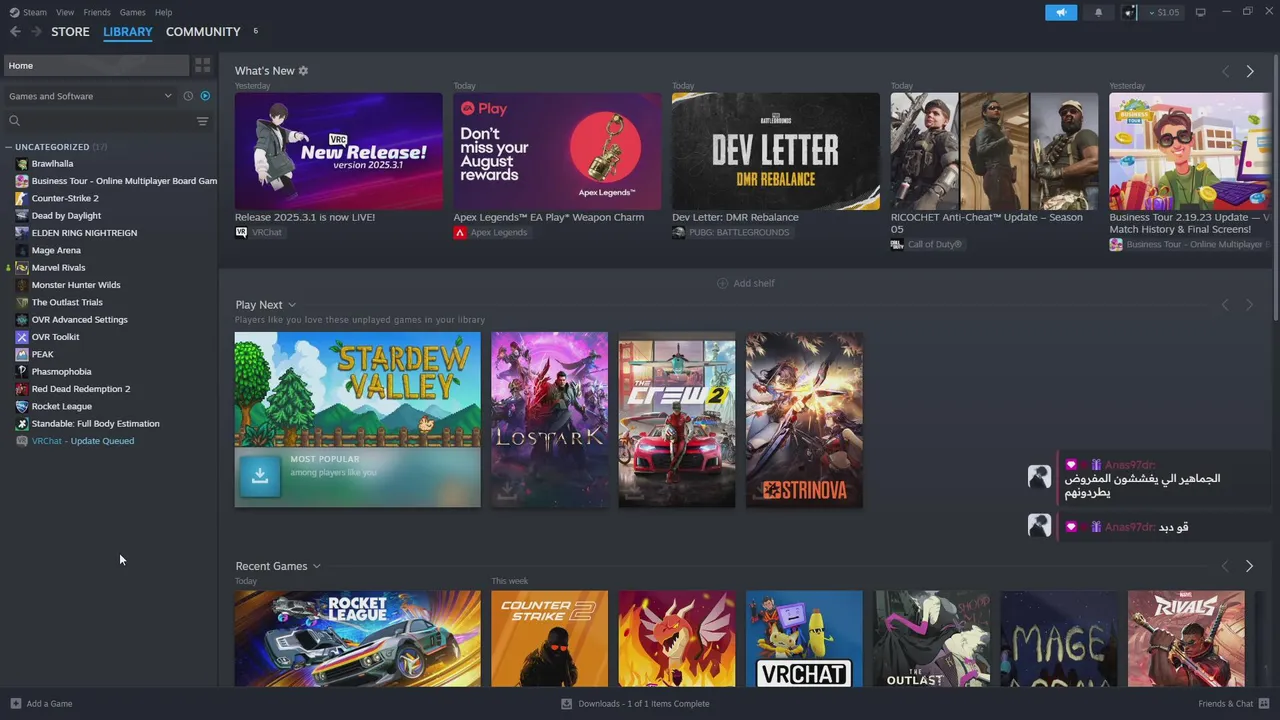Open the Help menu
Screen dimensions: 1280x720
164,12
